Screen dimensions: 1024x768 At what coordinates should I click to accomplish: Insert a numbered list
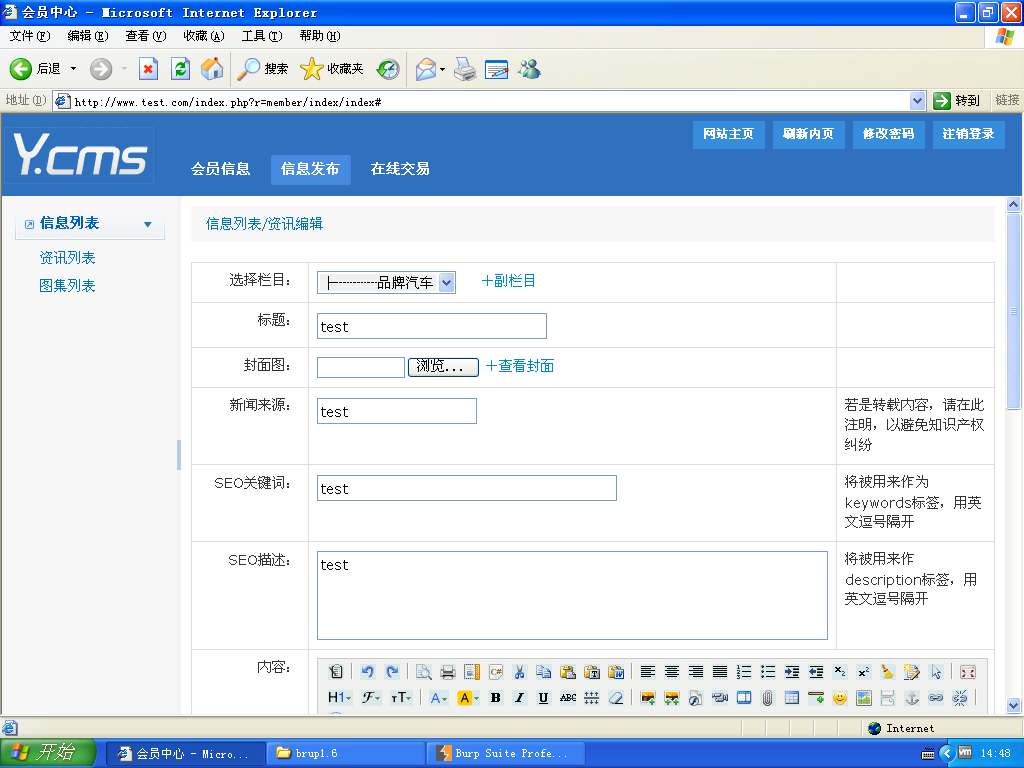pyautogui.click(x=744, y=671)
